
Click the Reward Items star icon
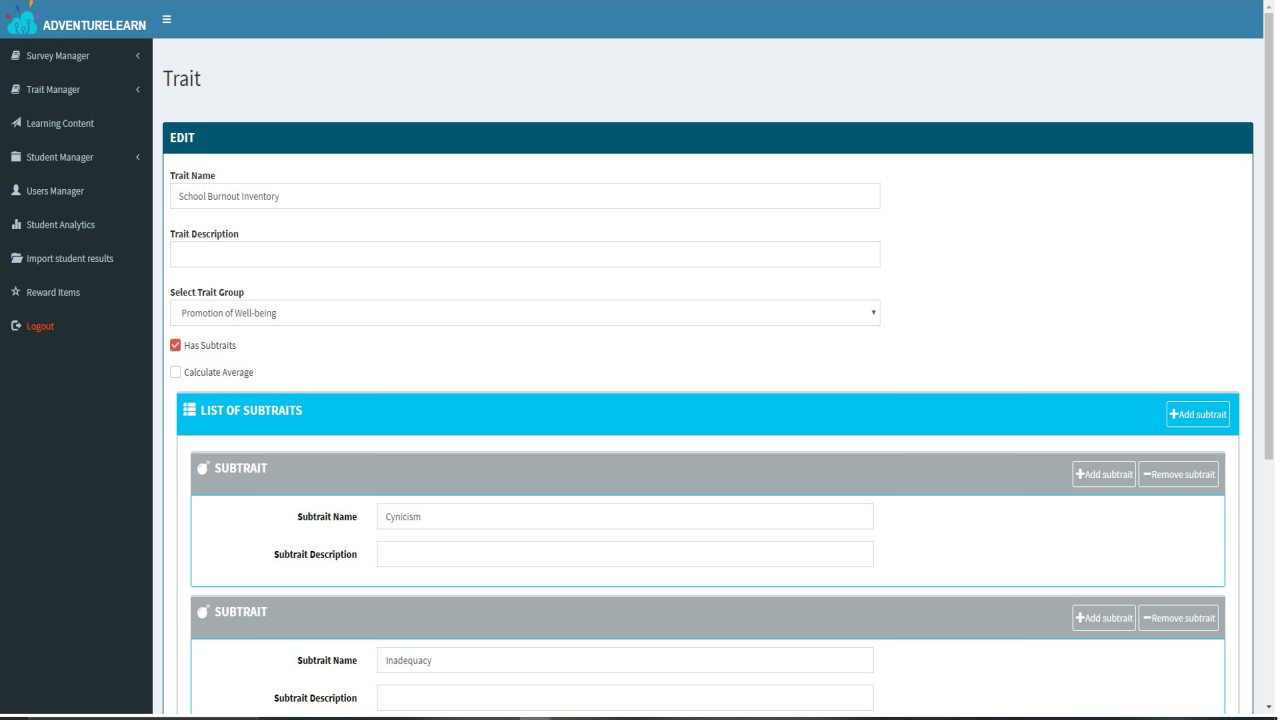pos(16,292)
